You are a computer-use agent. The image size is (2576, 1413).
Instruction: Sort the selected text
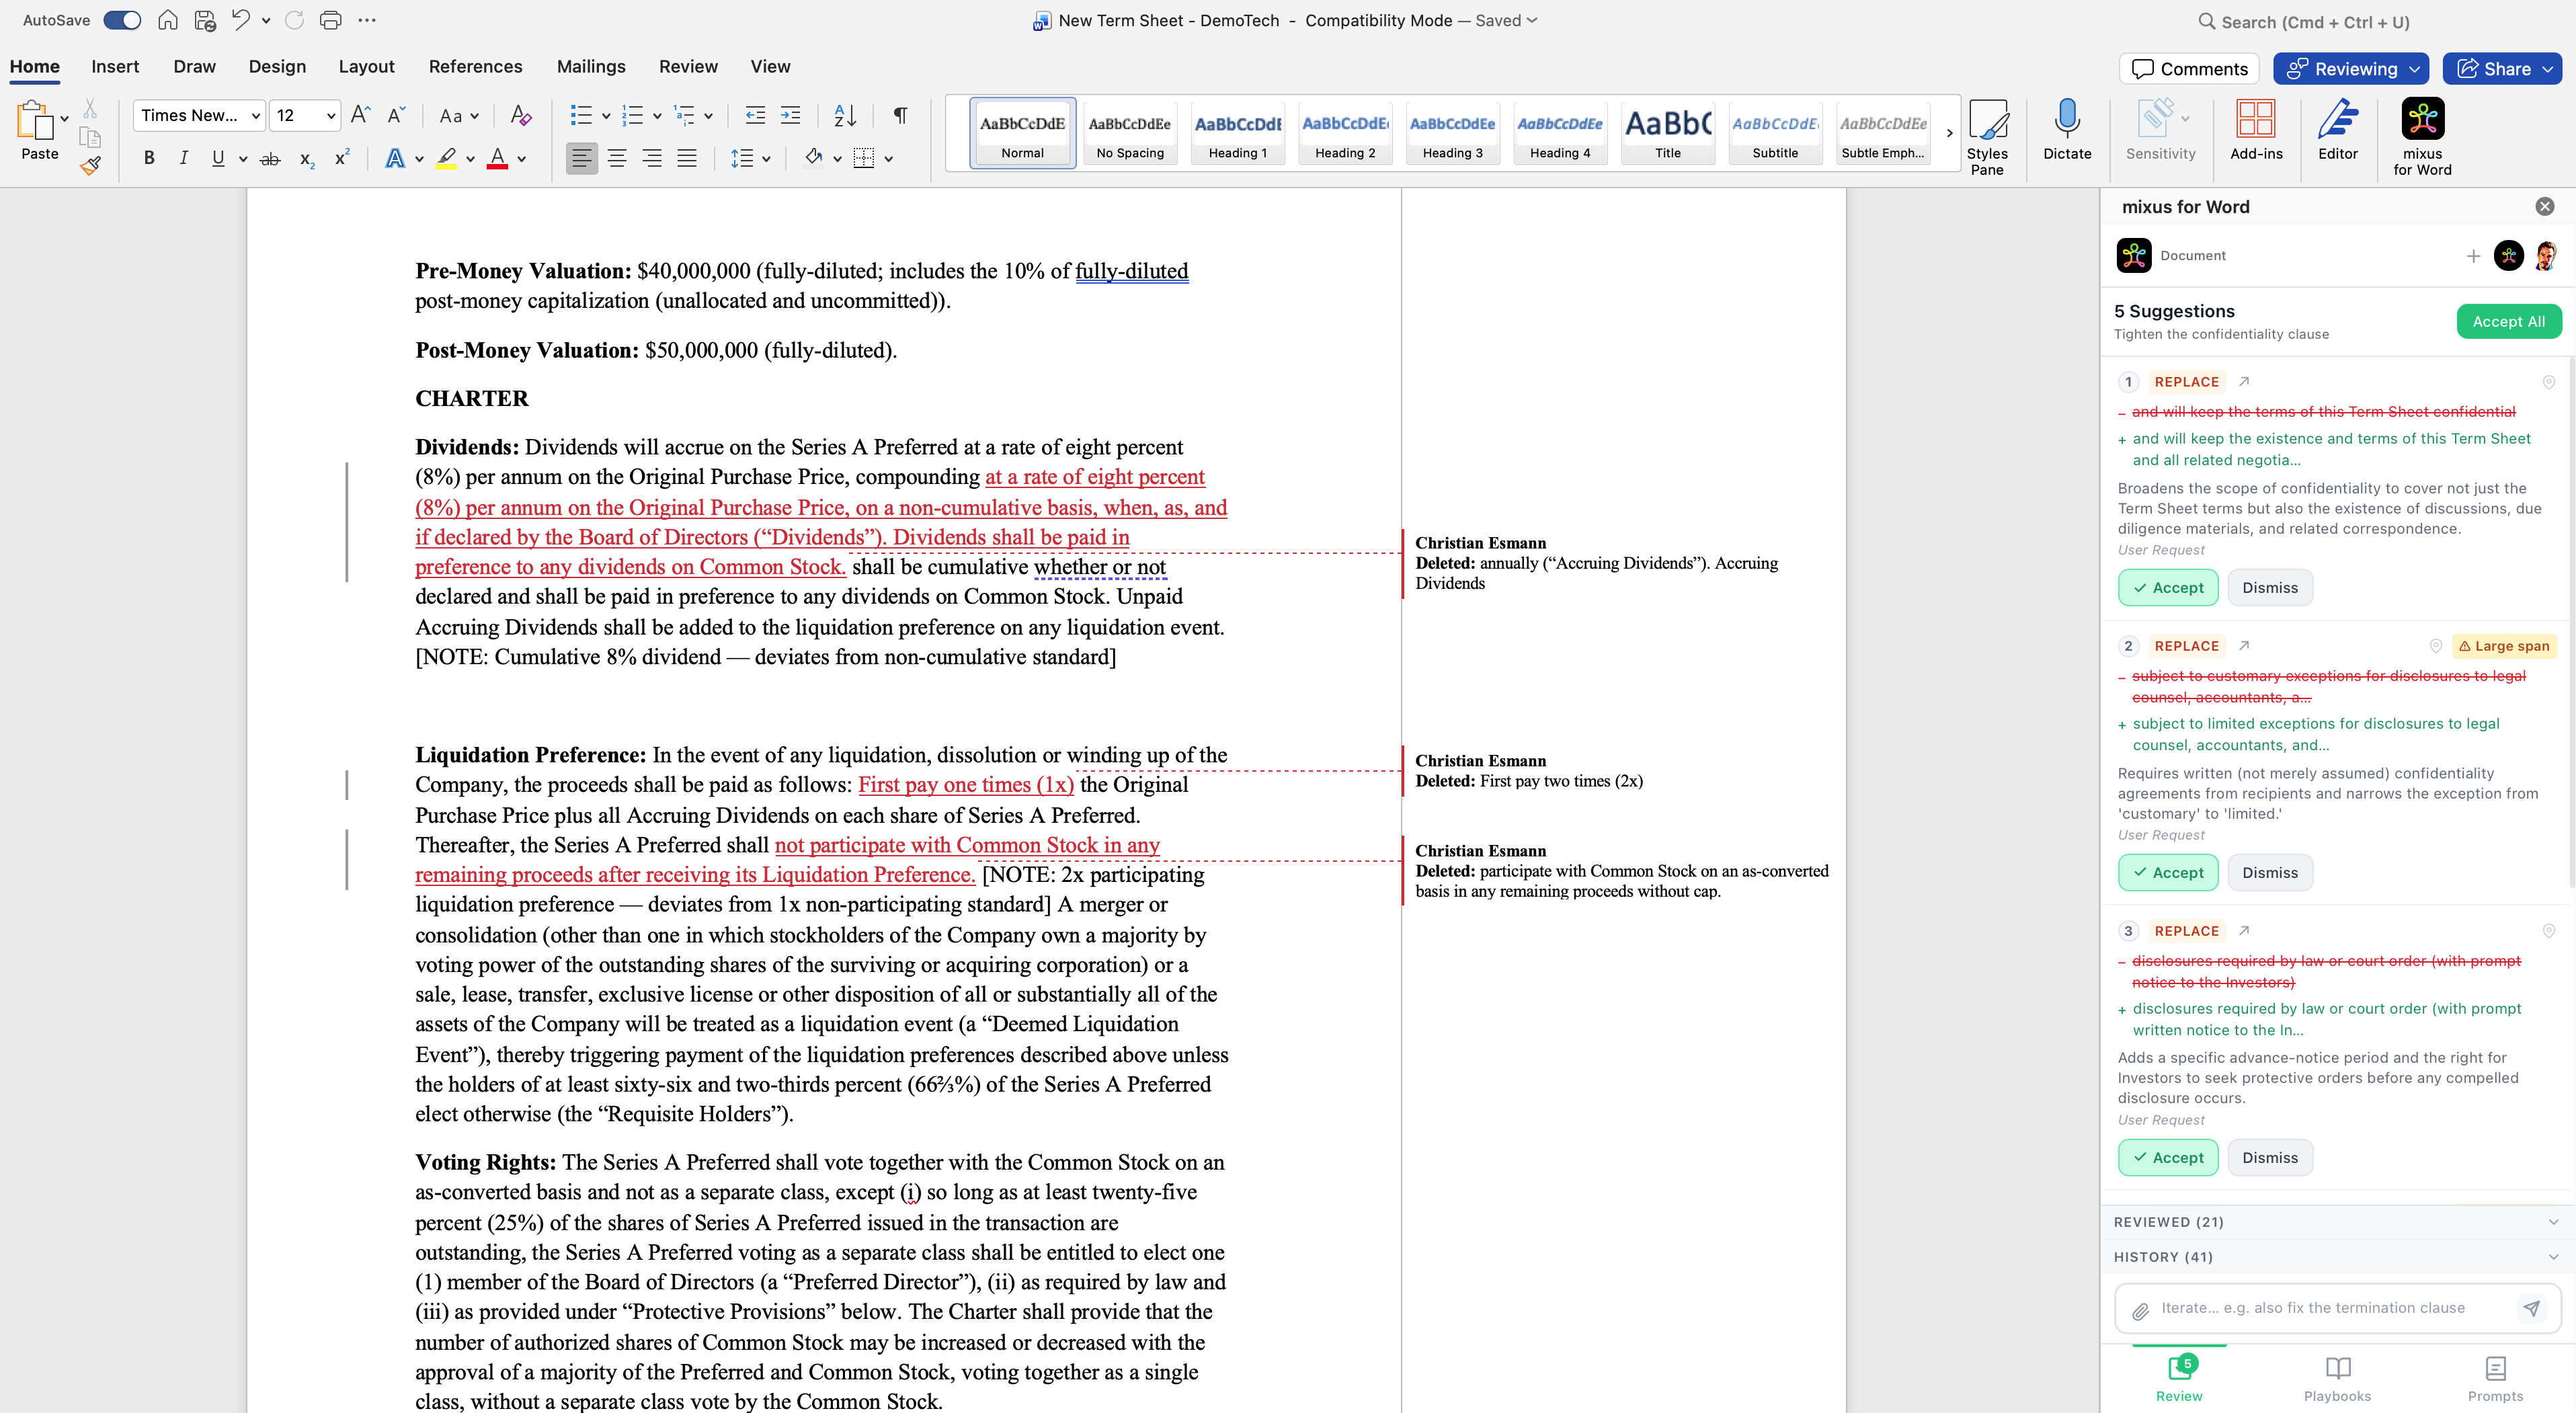(843, 115)
